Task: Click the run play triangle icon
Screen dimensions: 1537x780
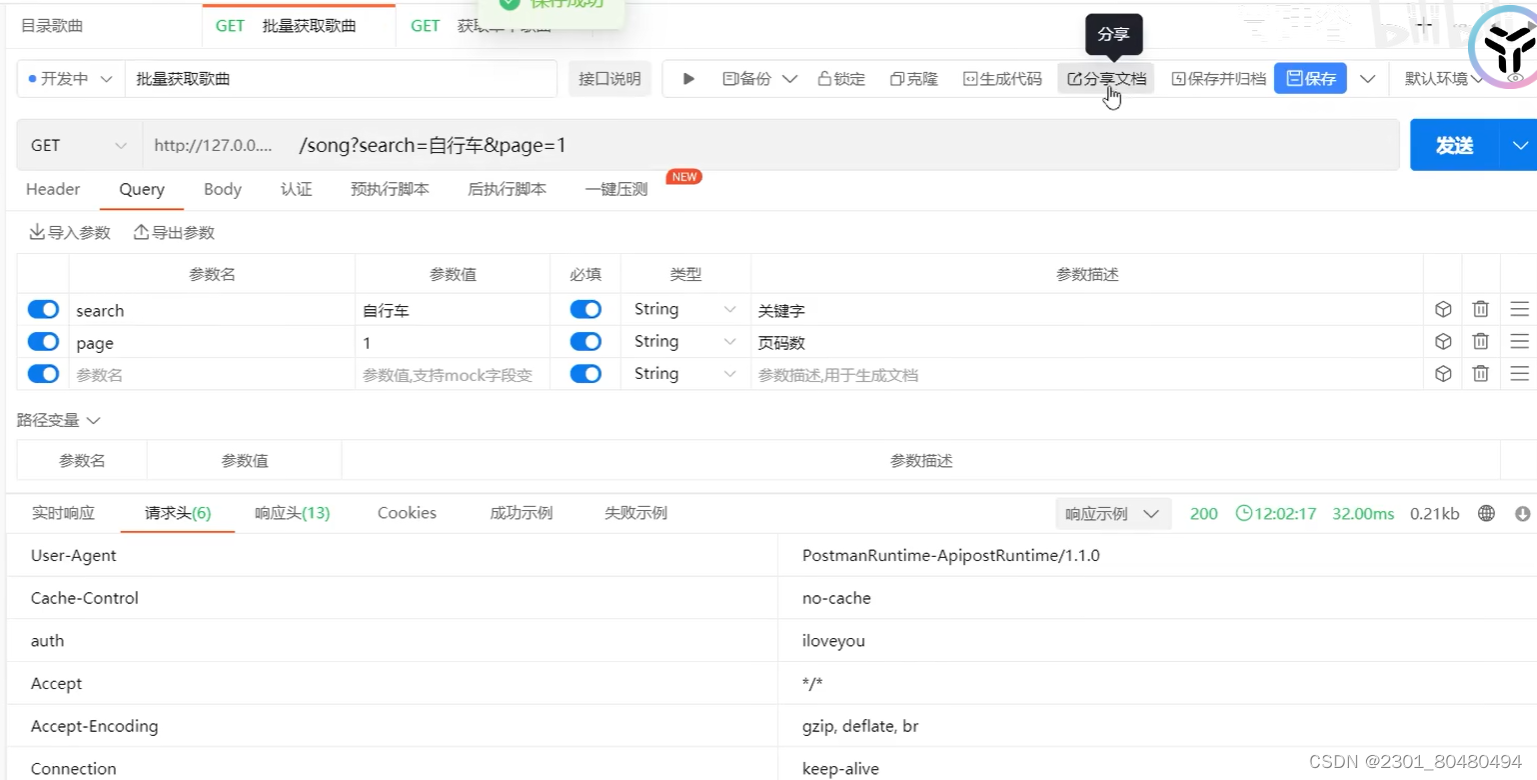Action: (689, 78)
